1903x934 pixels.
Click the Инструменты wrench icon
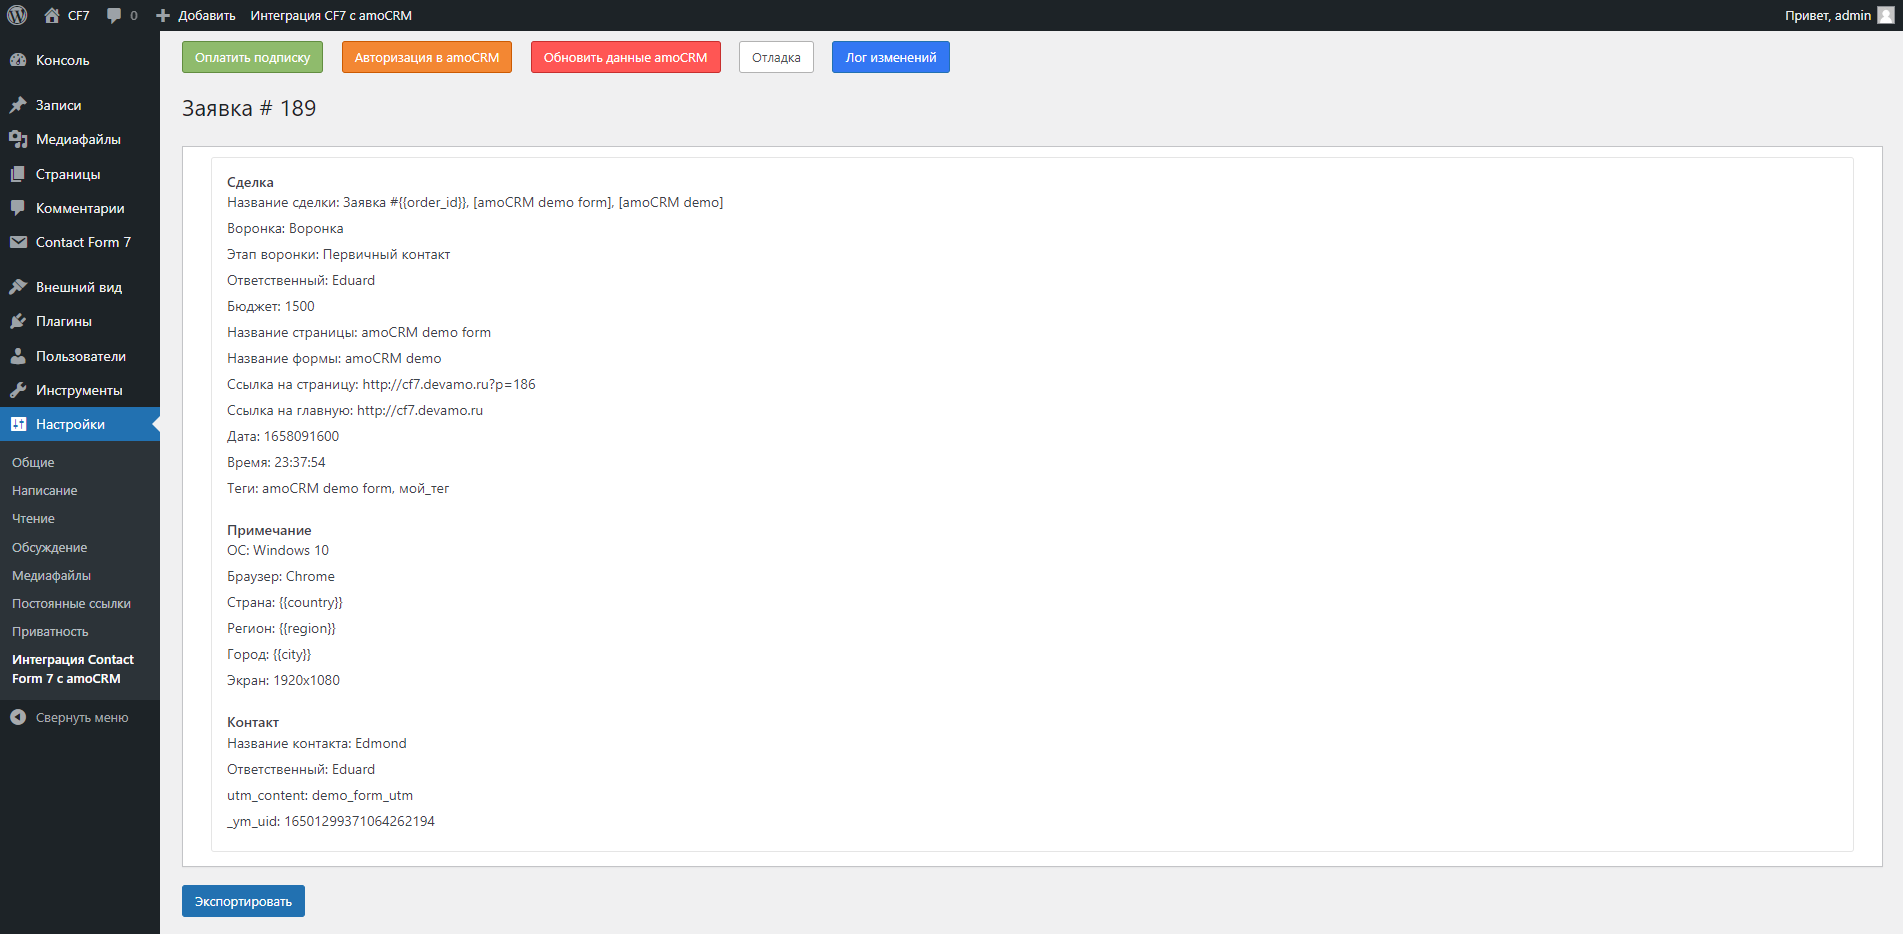[18, 390]
